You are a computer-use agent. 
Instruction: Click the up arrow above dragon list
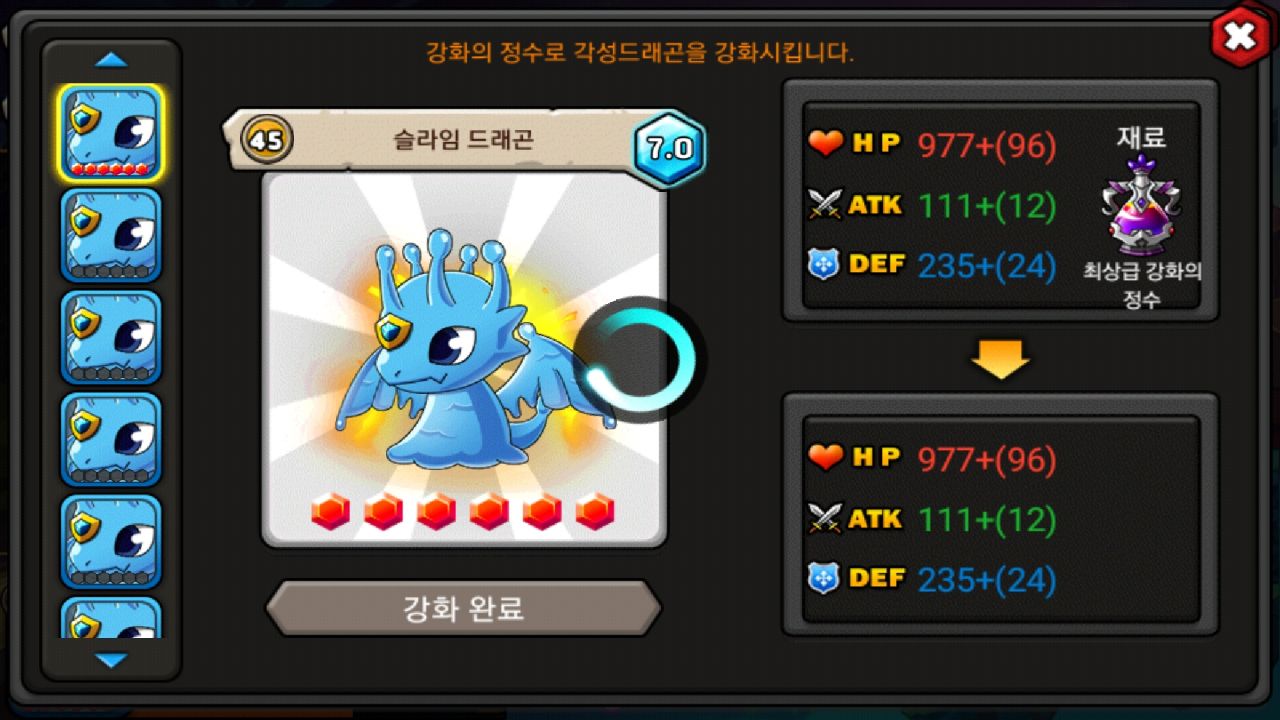111,60
